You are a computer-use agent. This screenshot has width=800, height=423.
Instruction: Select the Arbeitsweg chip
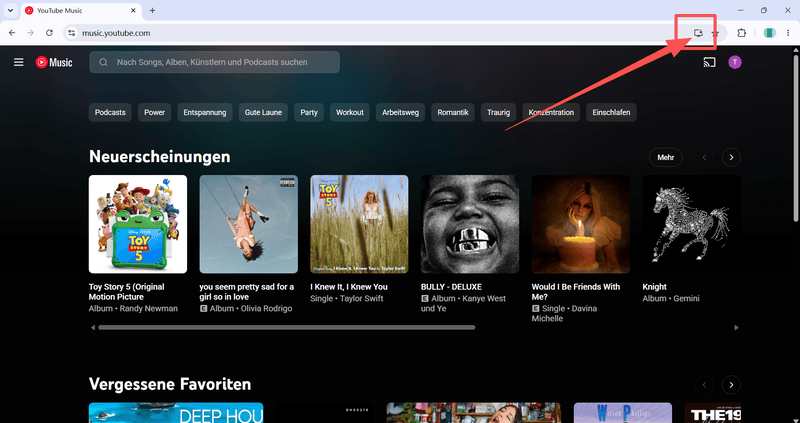[401, 112]
